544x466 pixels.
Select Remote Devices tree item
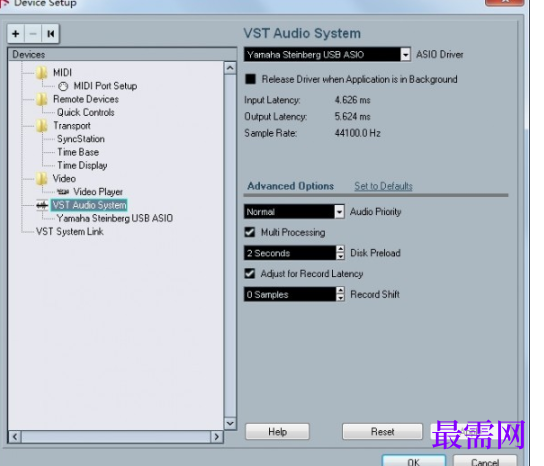86,99
